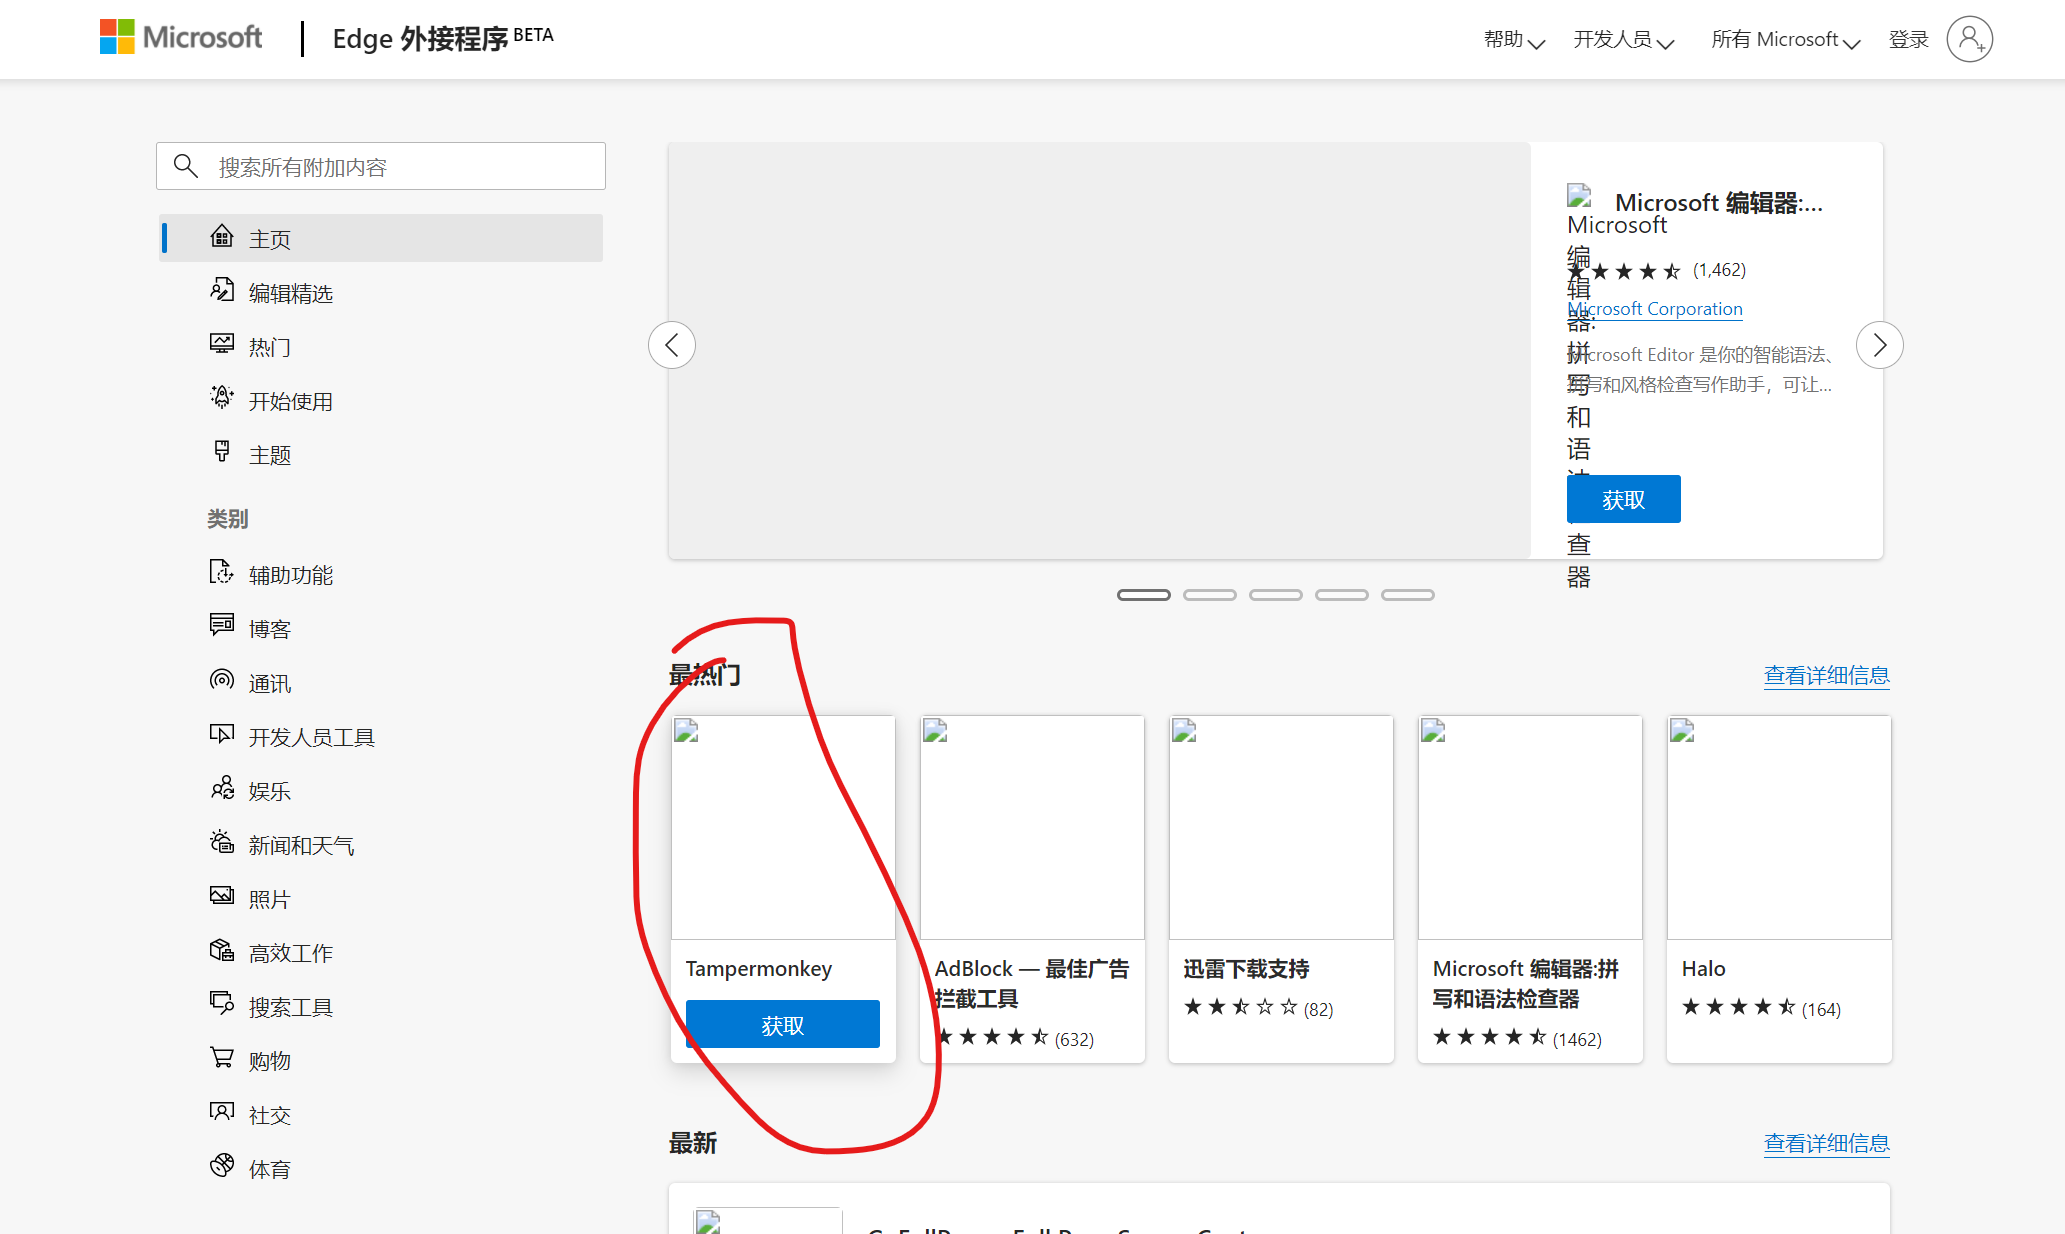Expand the Help (帮助) dropdown

(x=1514, y=40)
